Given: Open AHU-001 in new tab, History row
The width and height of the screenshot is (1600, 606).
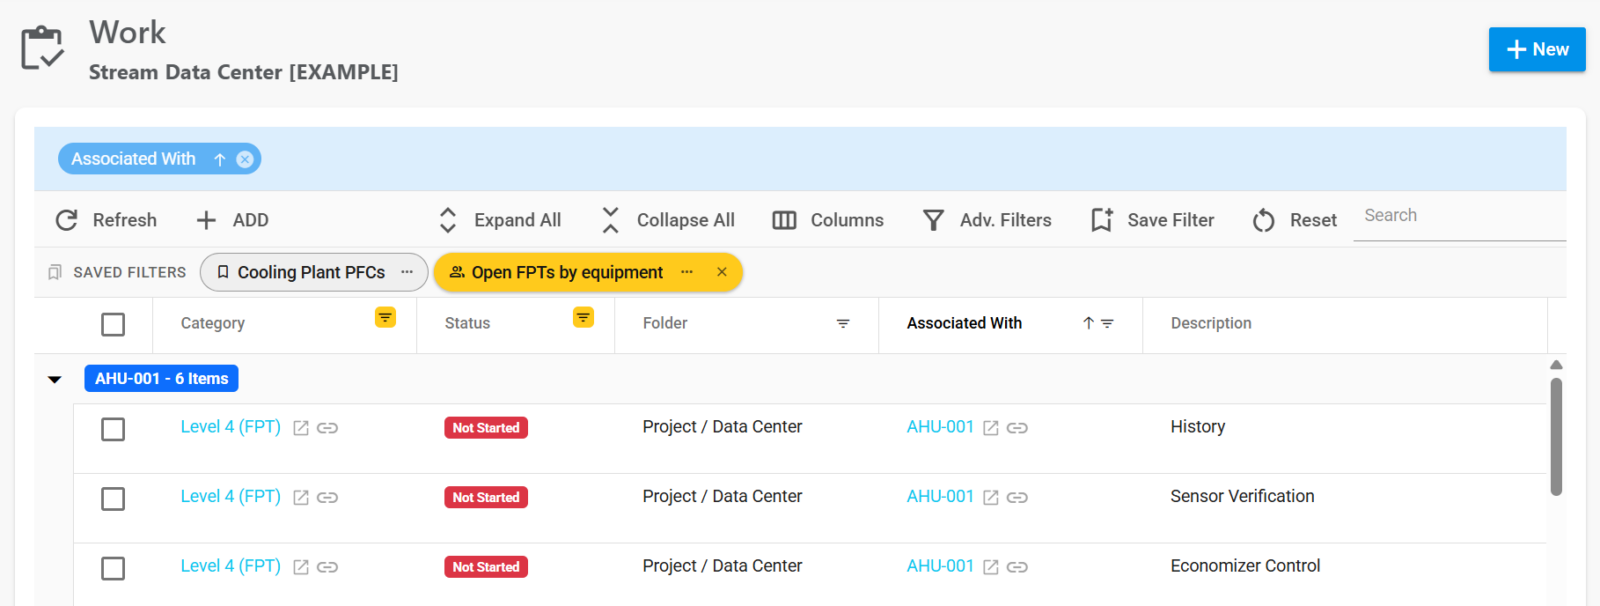Looking at the screenshot, I should click(991, 428).
